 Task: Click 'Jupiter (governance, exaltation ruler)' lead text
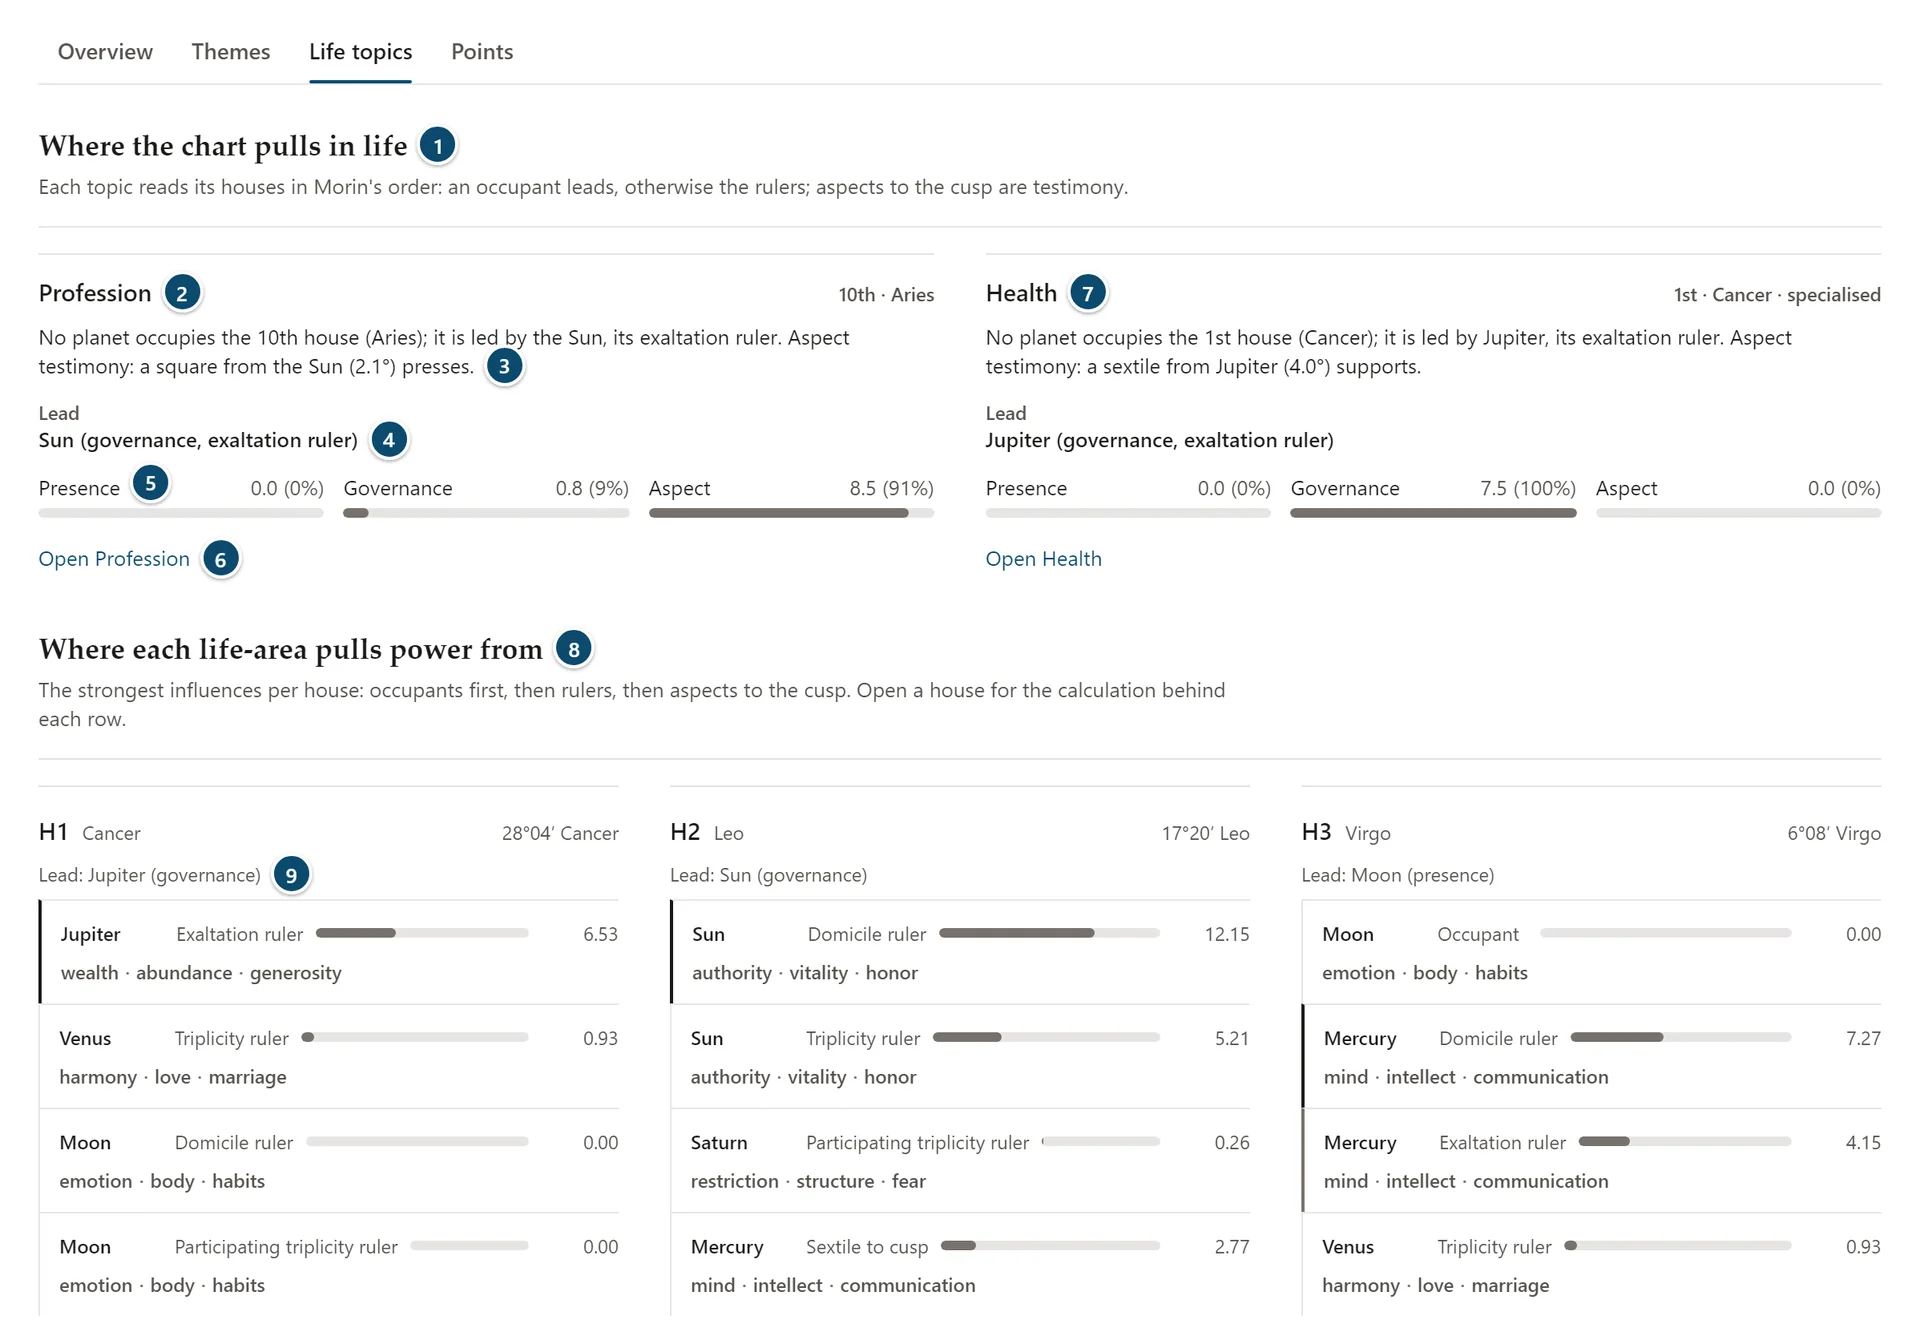tap(1160, 440)
